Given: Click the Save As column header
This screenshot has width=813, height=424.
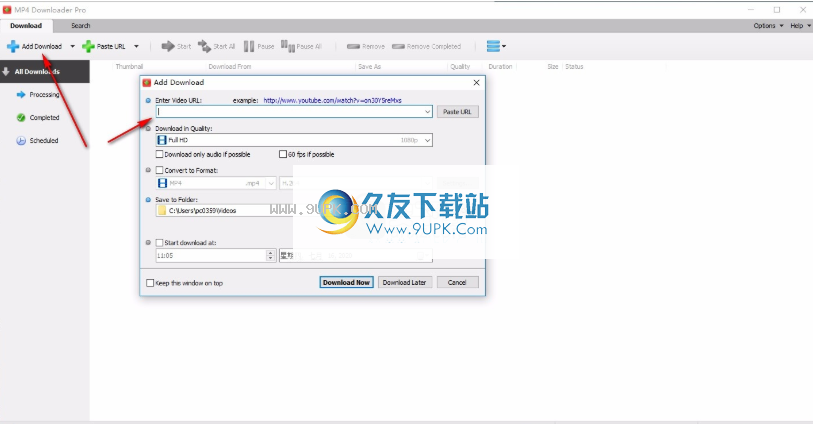Looking at the screenshot, I should [369, 66].
